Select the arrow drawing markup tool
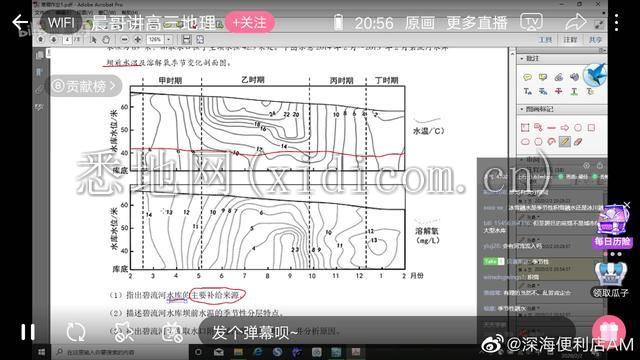 tap(564, 128)
